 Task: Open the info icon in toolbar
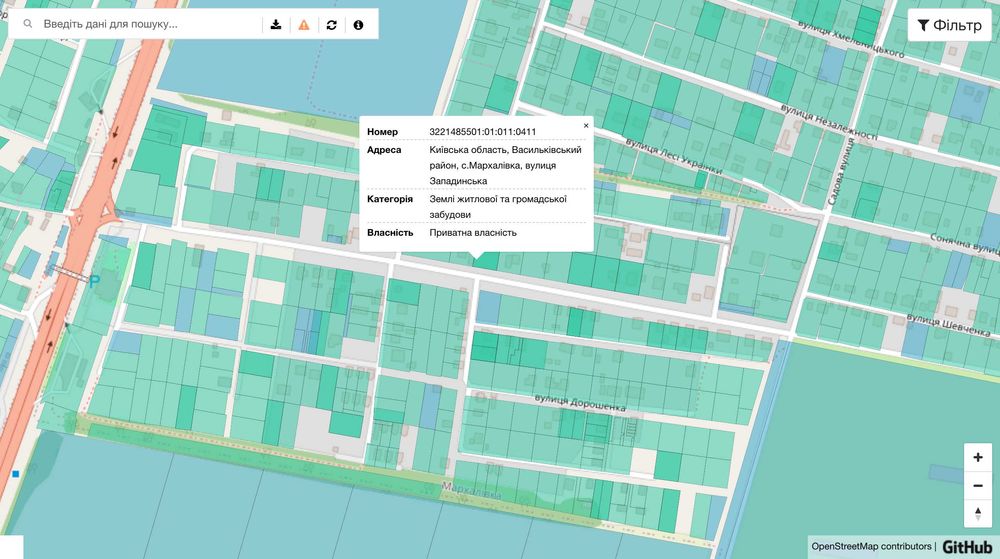point(358,24)
